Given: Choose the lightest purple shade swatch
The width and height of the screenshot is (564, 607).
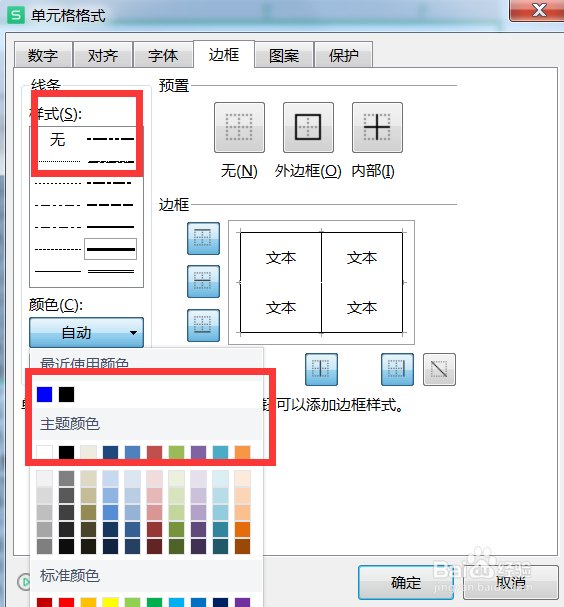Looking at the screenshot, I should pyautogui.click(x=199, y=478).
